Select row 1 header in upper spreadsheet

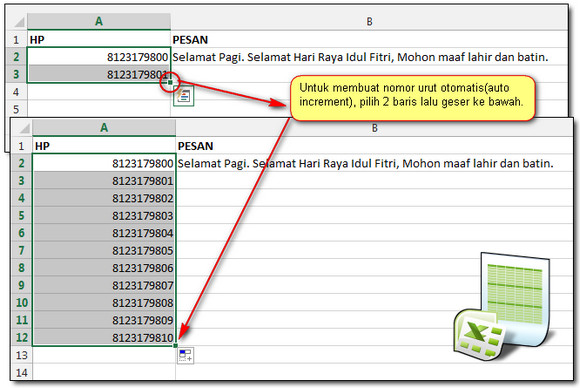point(16,39)
